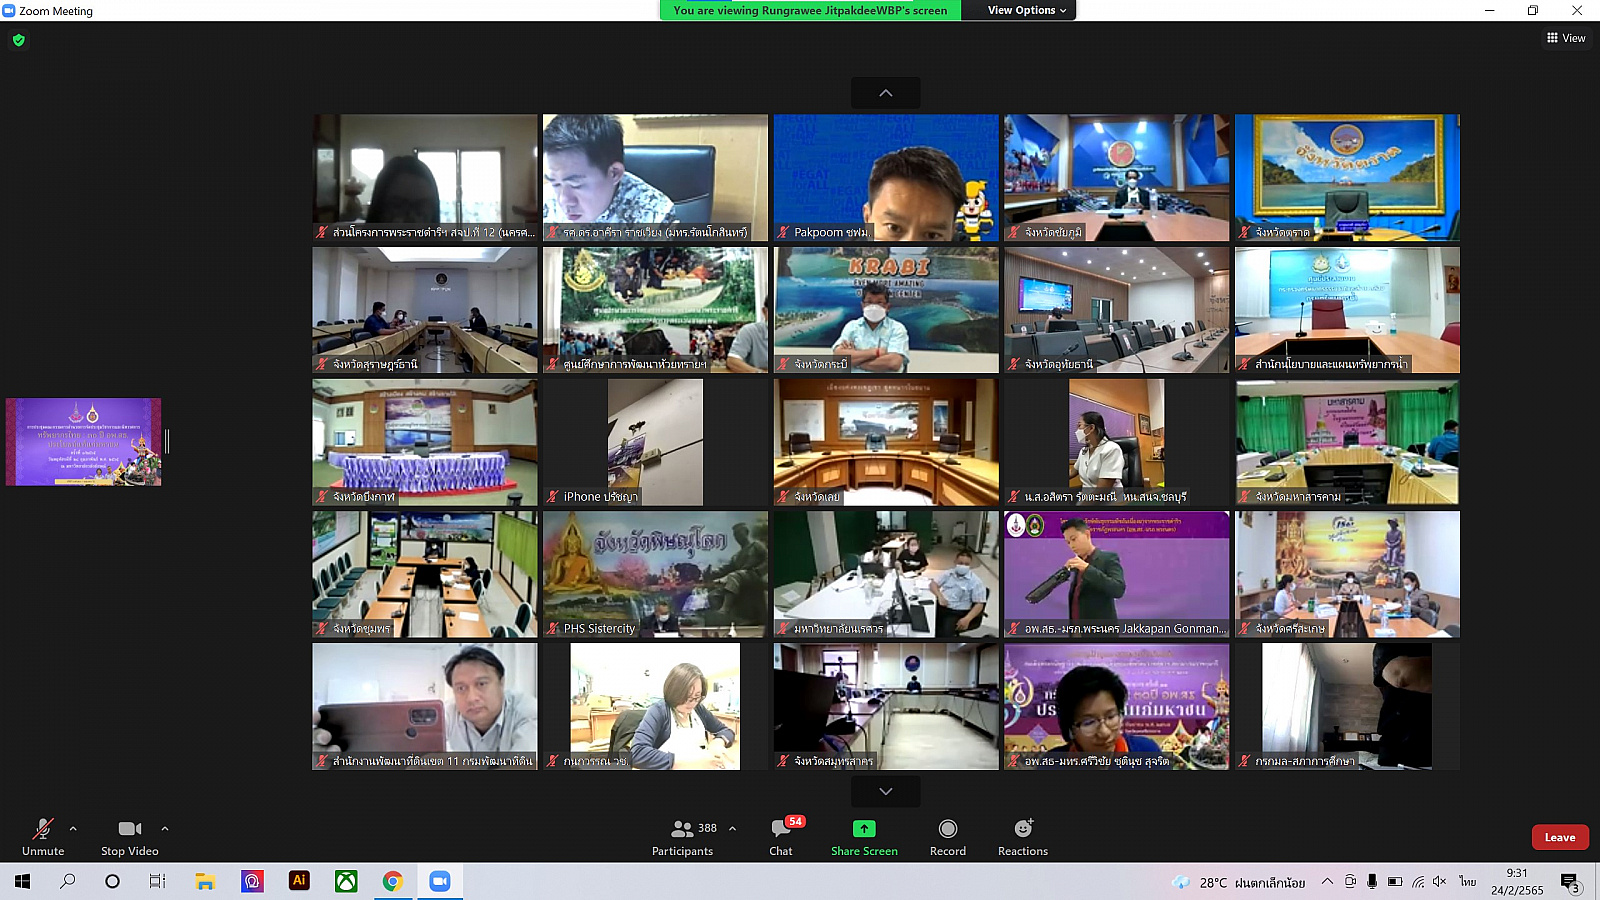
Task: Open the Reactions menu
Action: coord(1022,837)
